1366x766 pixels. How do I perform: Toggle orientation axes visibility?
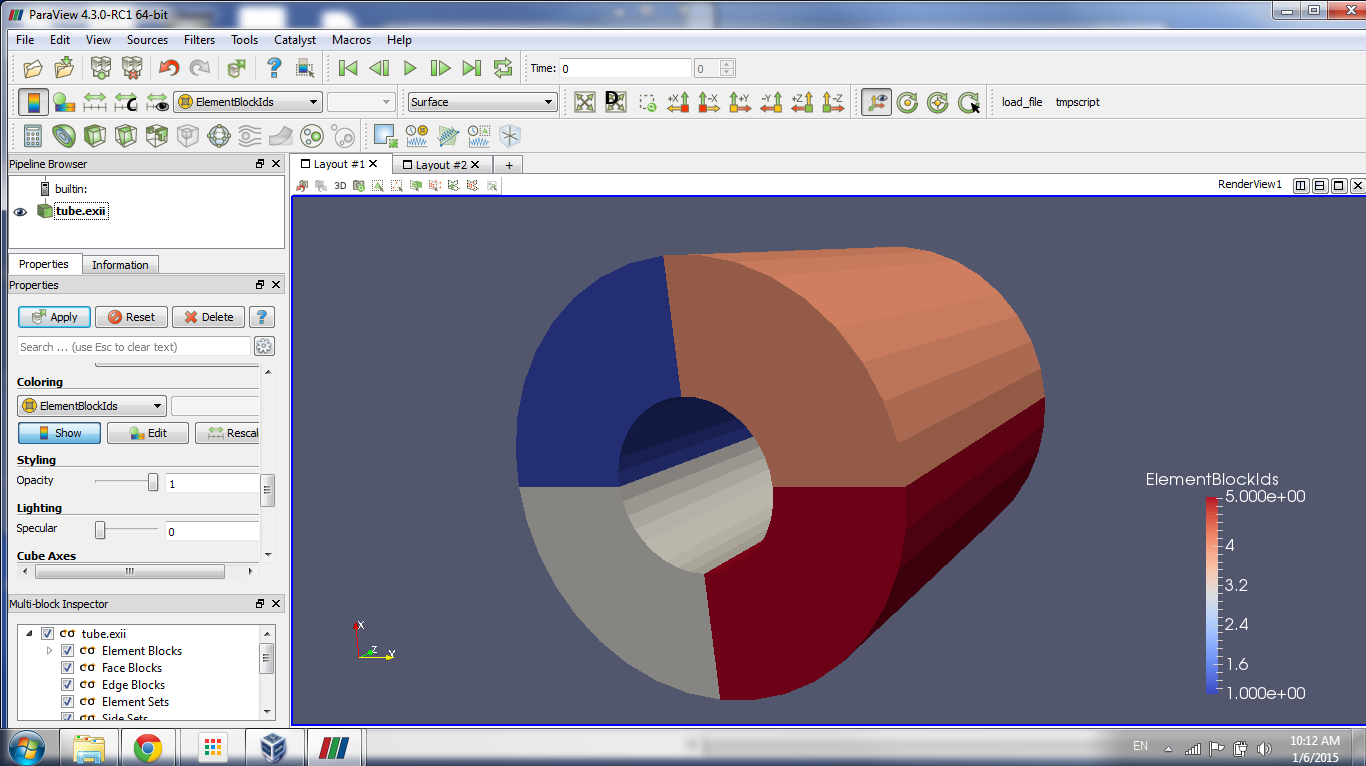coord(876,102)
